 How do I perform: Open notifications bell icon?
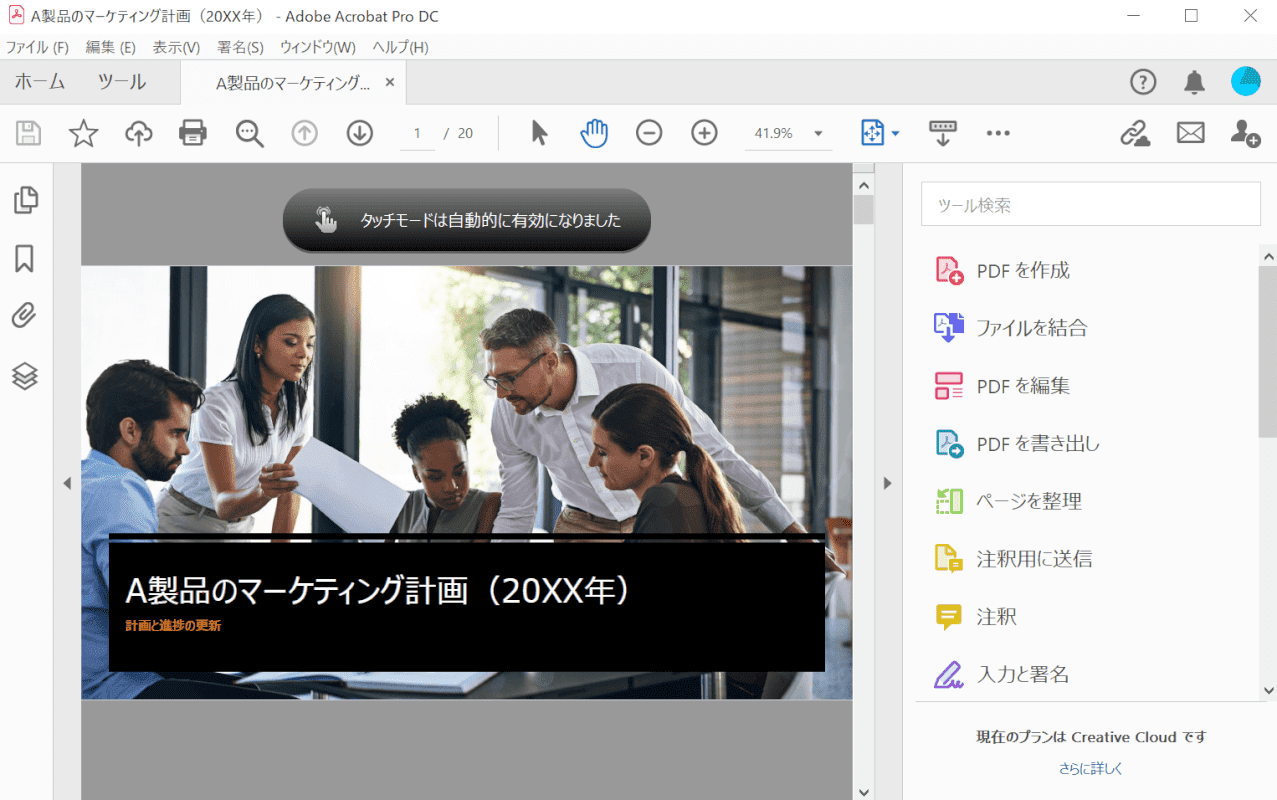(1194, 82)
